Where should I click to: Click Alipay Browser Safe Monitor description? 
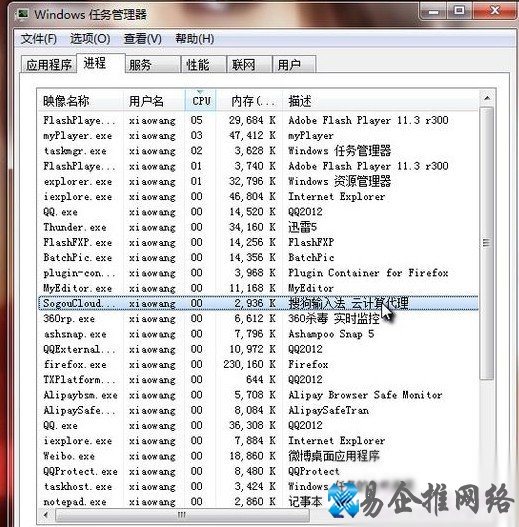[x=365, y=395]
